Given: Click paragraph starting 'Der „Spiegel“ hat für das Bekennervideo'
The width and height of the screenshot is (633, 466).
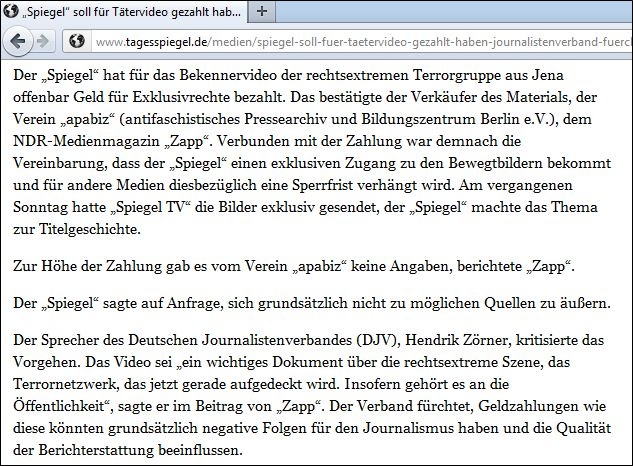Looking at the screenshot, I should (x=312, y=152).
